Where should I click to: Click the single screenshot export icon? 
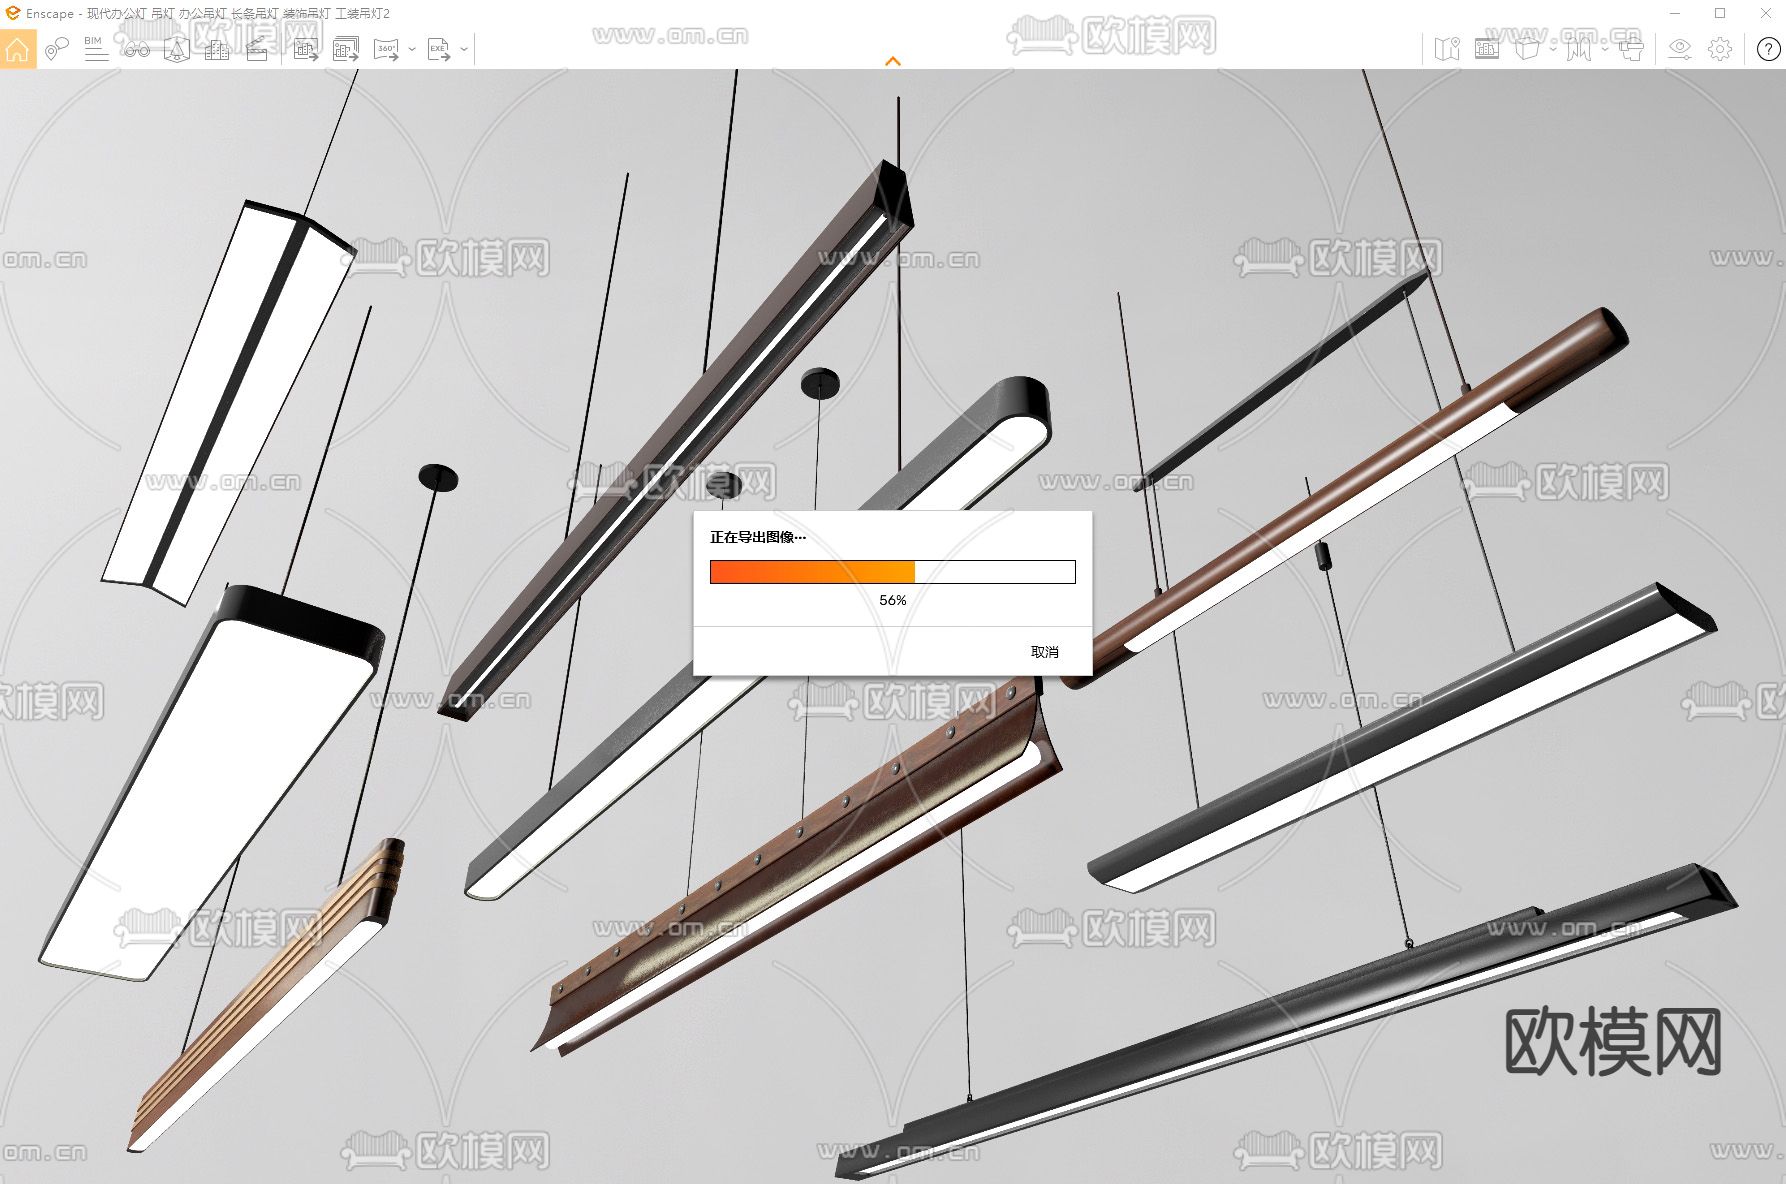(x=306, y=49)
